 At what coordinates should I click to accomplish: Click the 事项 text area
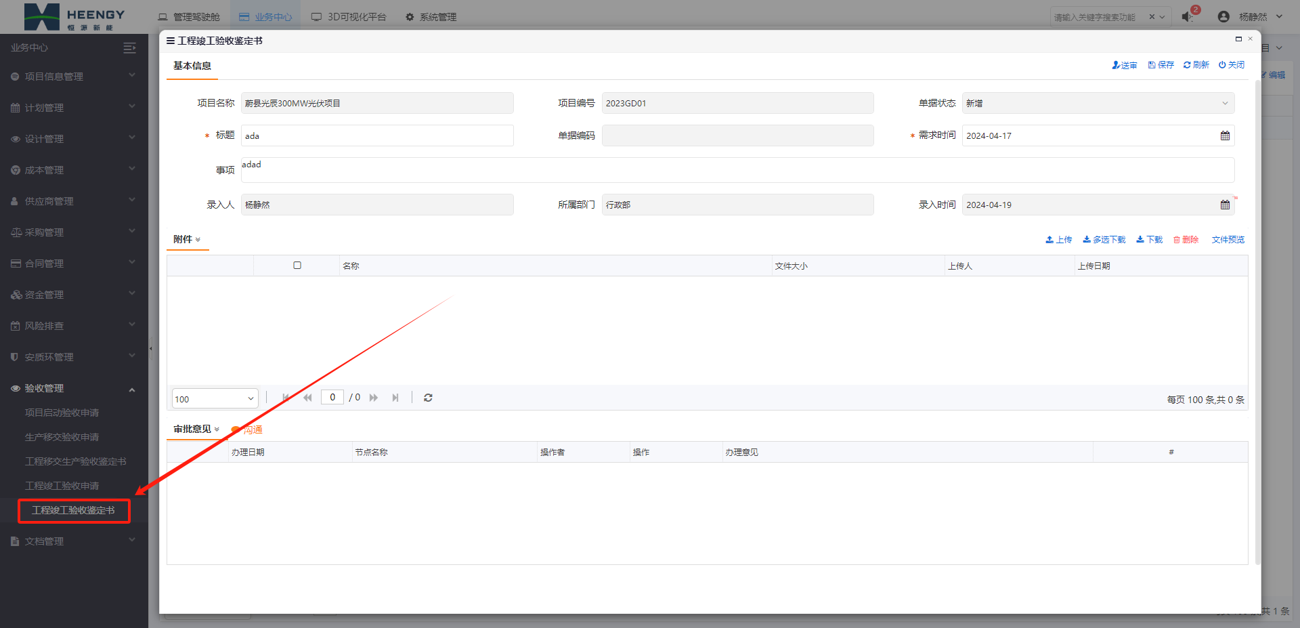pos(737,170)
